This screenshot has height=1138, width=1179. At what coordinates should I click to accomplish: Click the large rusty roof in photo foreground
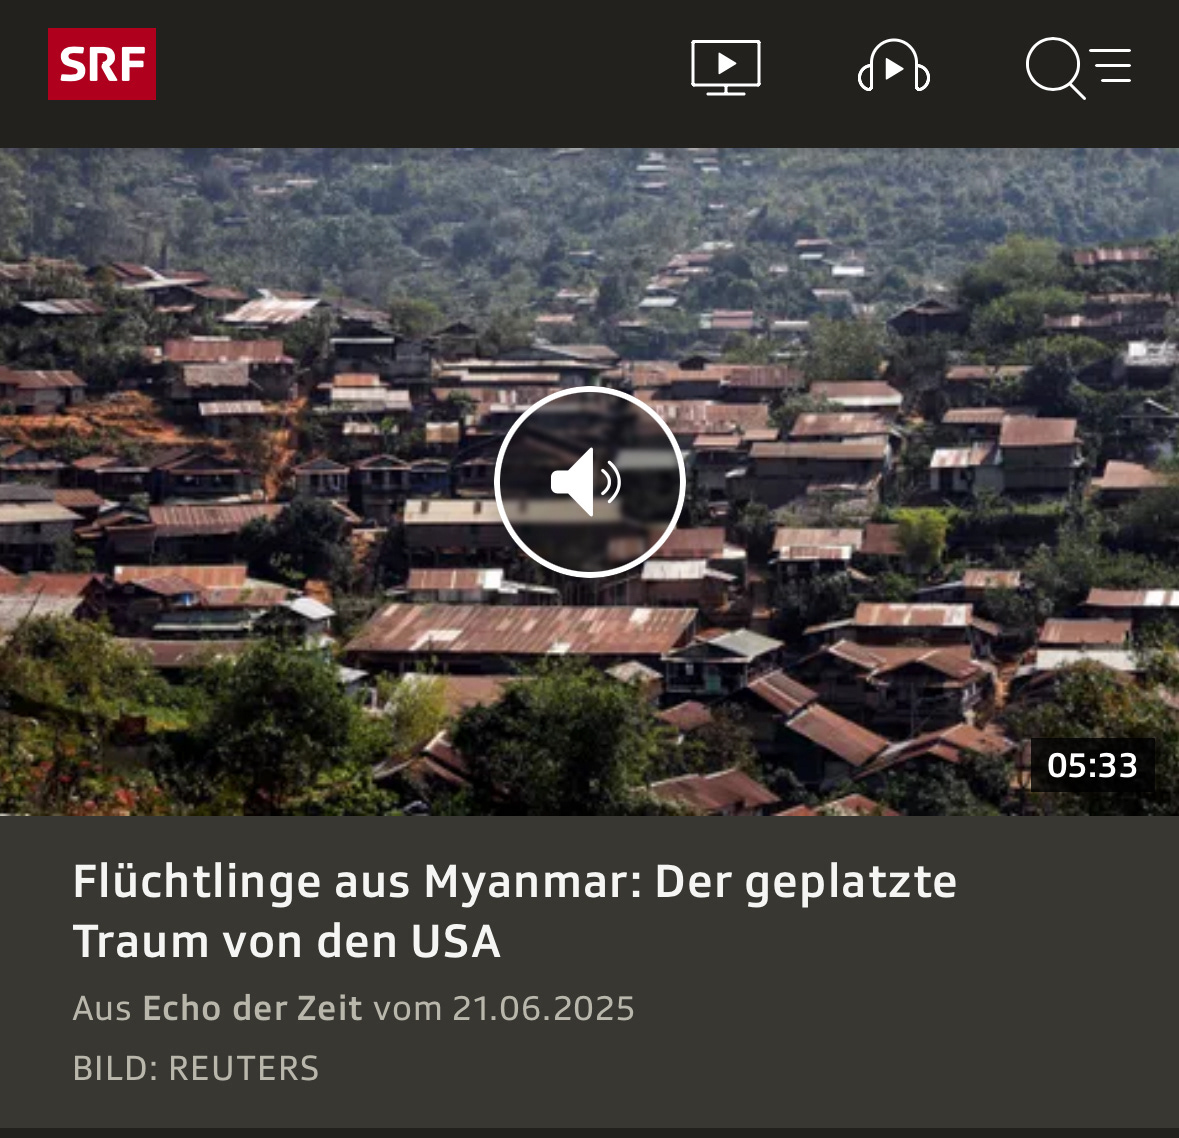pyautogui.click(x=521, y=630)
